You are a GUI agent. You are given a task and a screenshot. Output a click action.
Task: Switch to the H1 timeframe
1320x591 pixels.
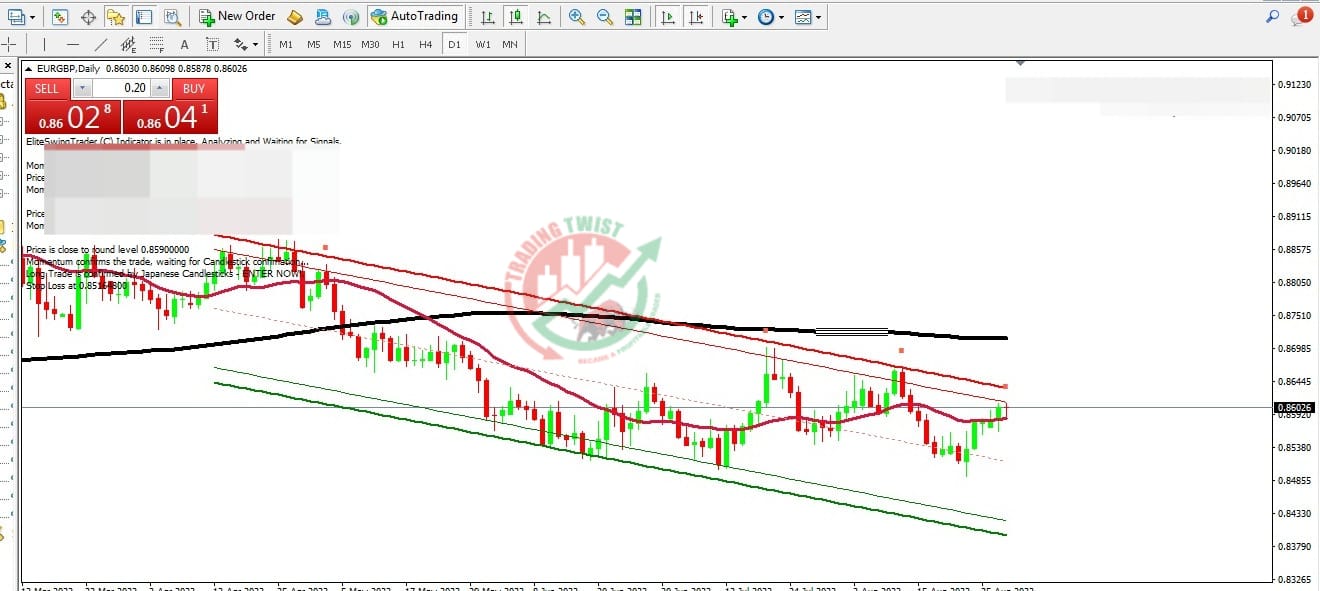click(398, 44)
